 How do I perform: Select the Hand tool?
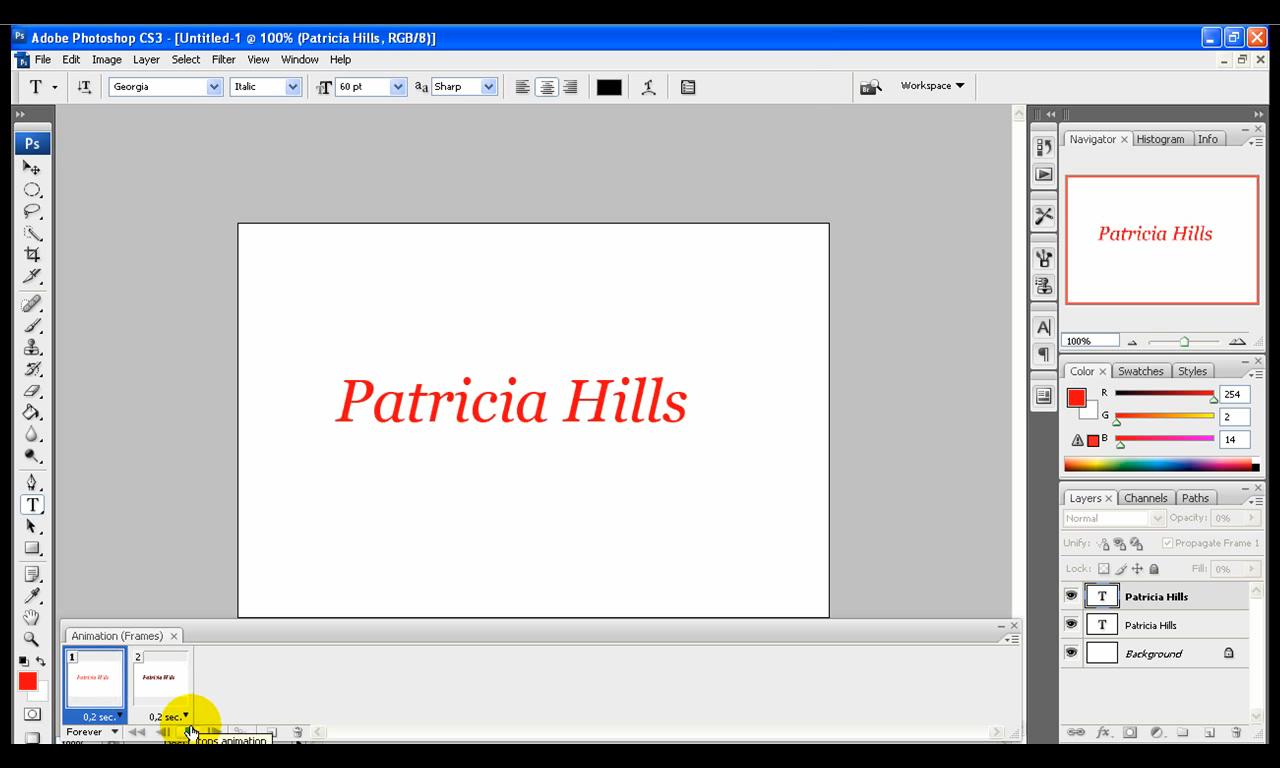[x=32, y=618]
